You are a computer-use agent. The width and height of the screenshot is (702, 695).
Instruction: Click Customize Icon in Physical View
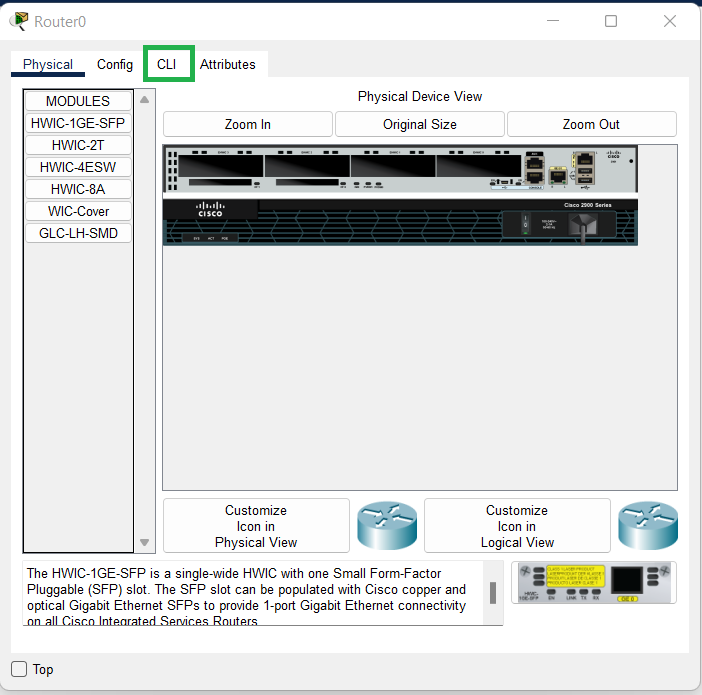click(256, 526)
